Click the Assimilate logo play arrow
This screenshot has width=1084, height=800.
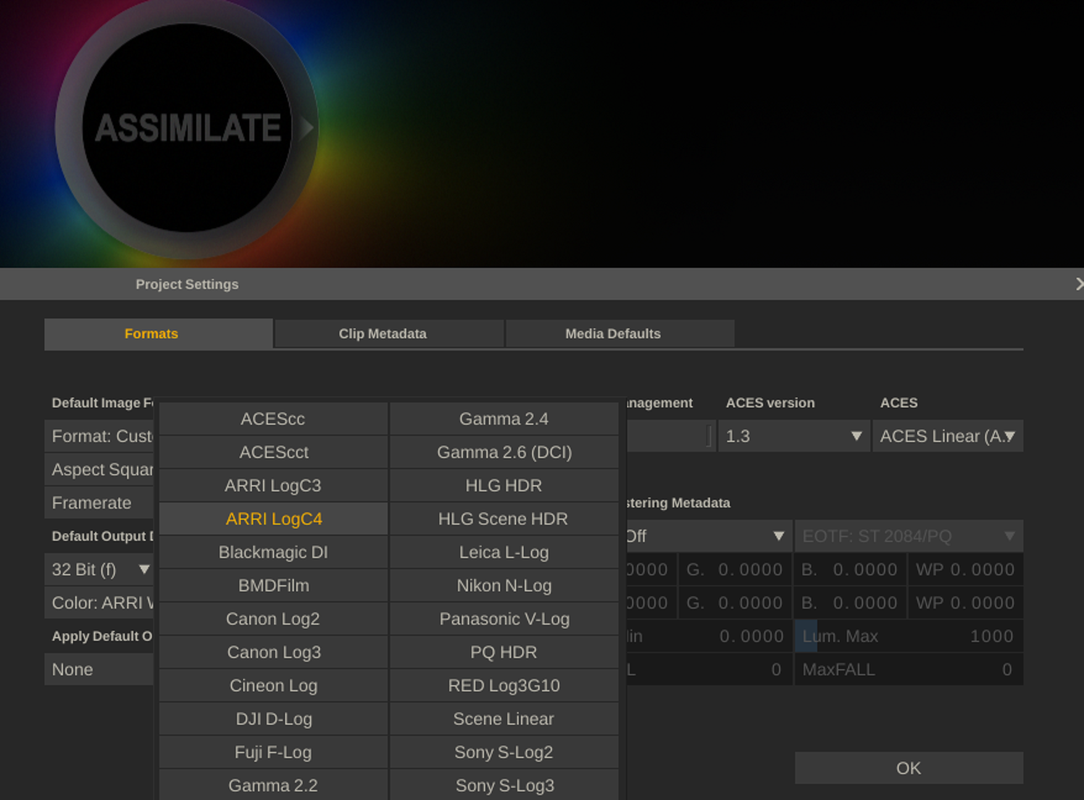(x=307, y=128)
